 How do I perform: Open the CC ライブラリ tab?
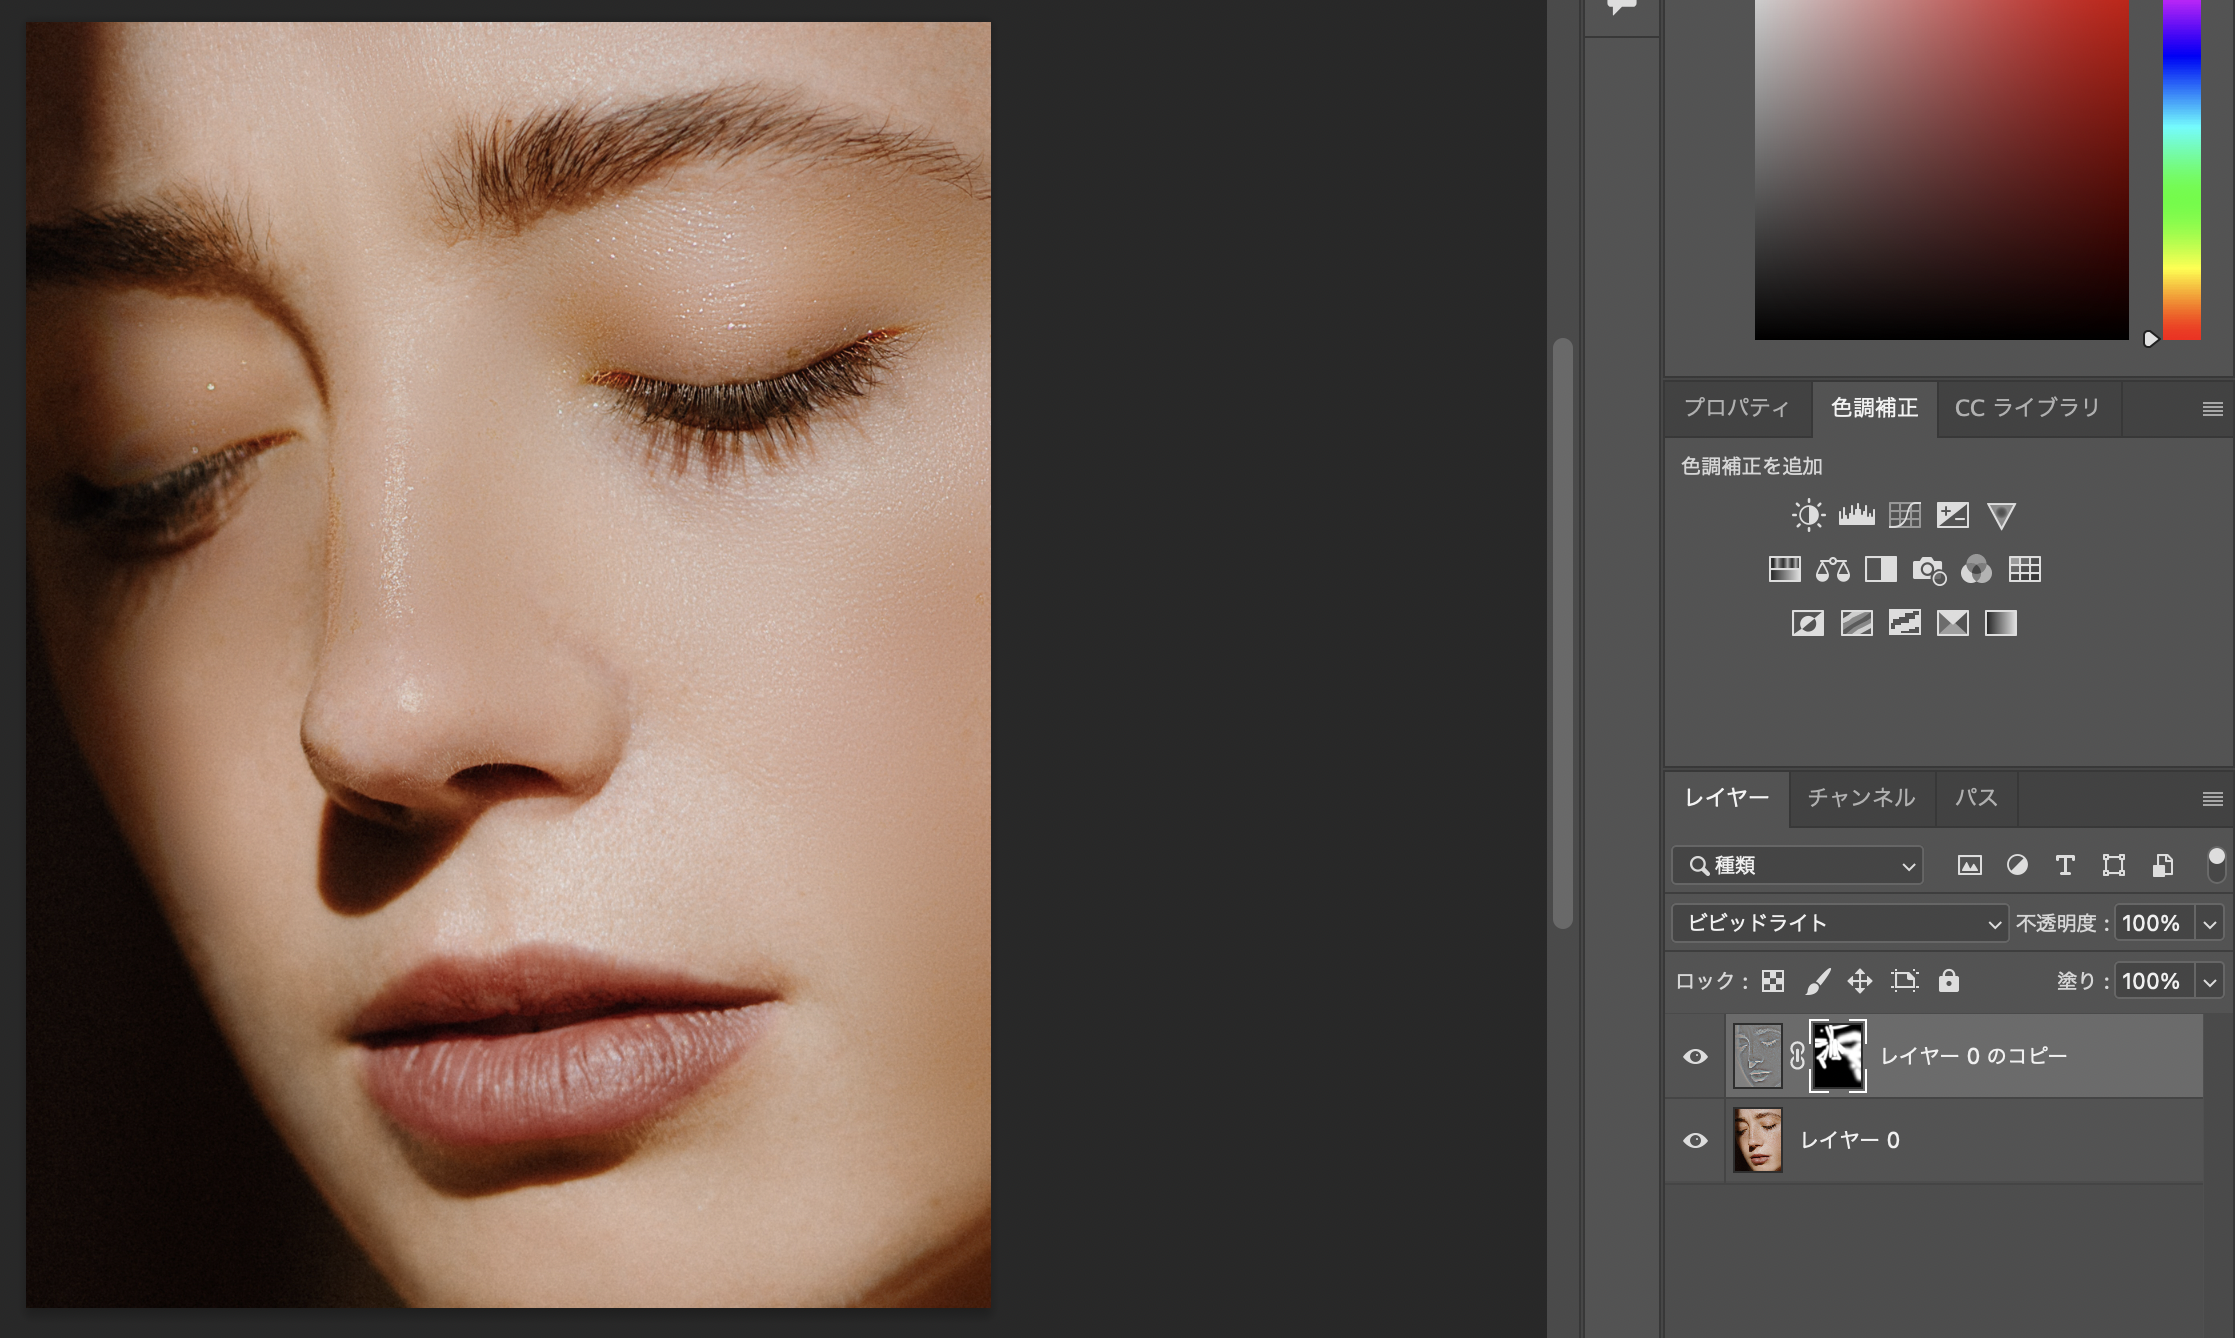[x=2027, y=408]
